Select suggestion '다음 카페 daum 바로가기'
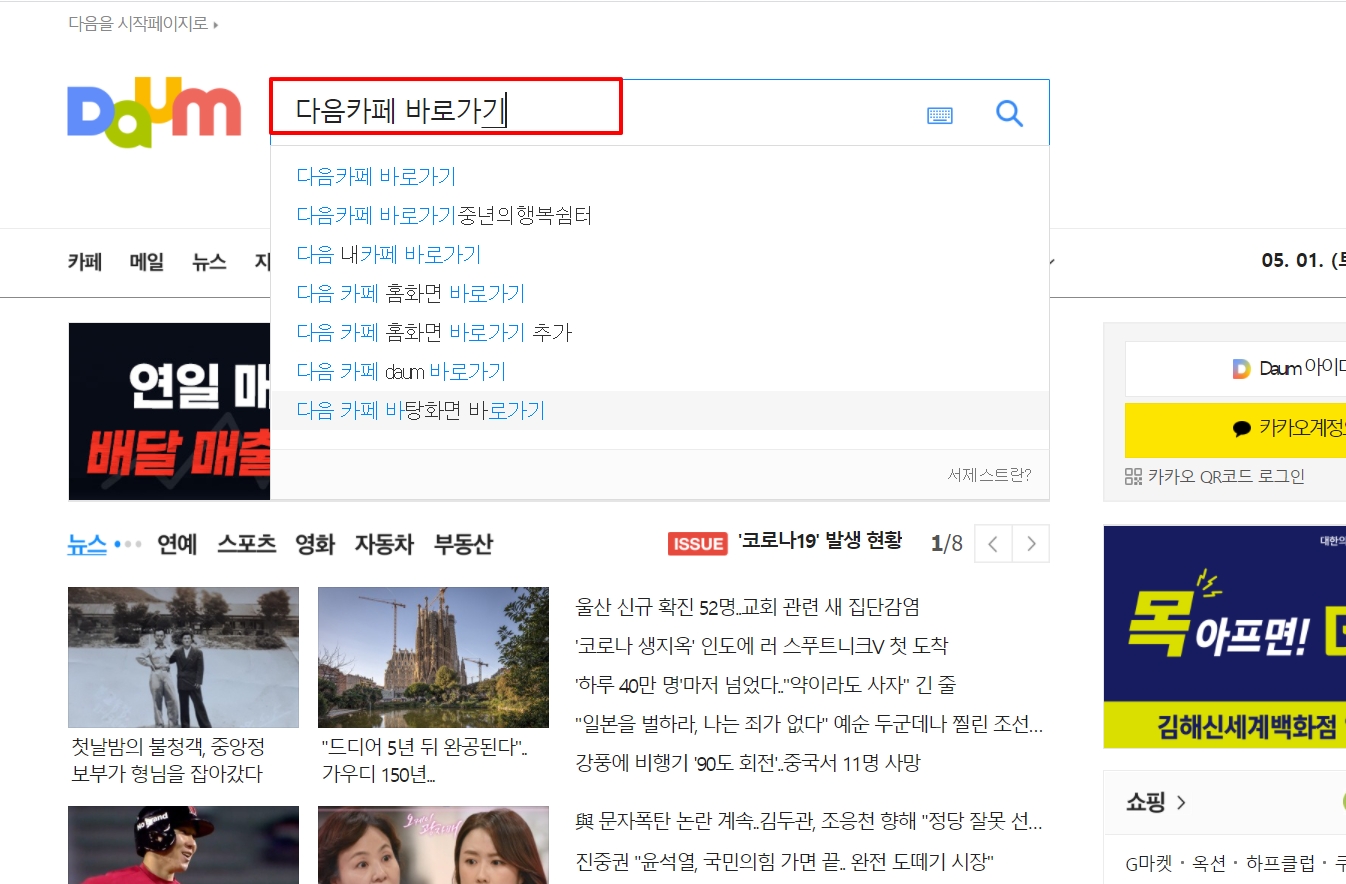The image size is (1346, 884). pyautogui.click(x=401, y=371)
